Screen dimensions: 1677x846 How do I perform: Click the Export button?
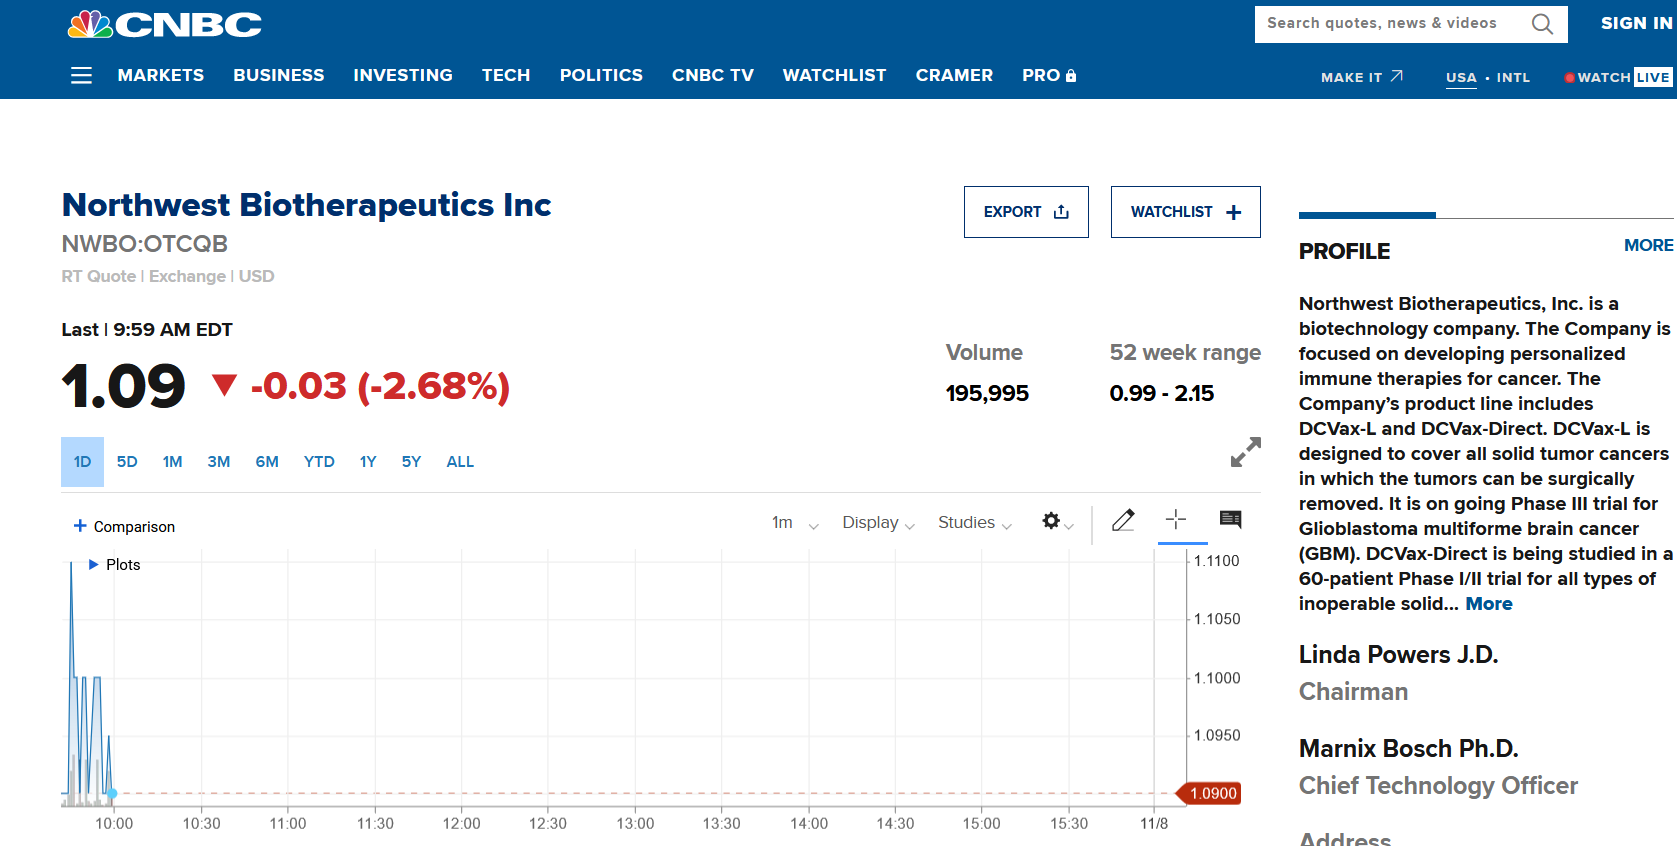(1026, 212)
